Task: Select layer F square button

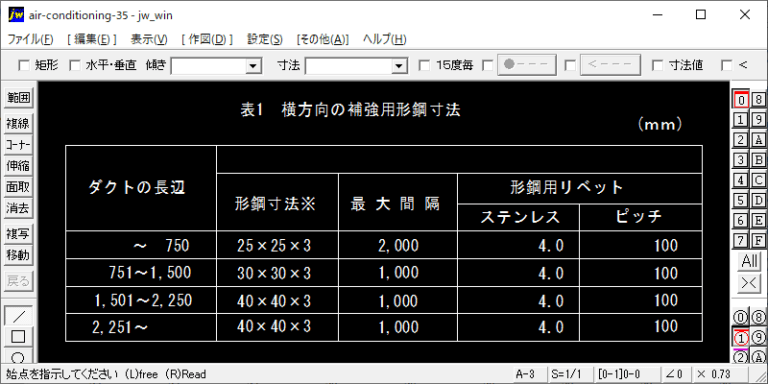Action: tap(758, 240)
